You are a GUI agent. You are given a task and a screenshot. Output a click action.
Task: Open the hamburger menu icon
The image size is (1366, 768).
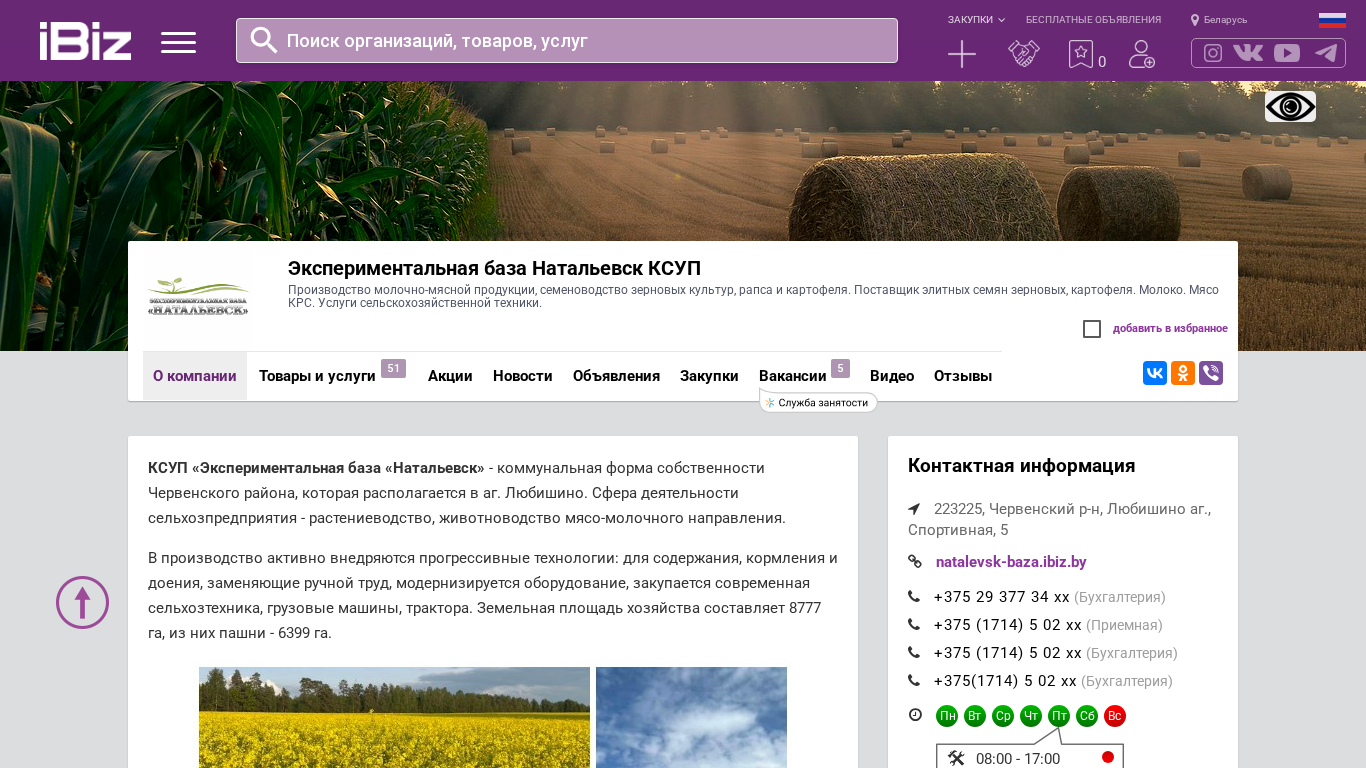[x=178, y=42]
